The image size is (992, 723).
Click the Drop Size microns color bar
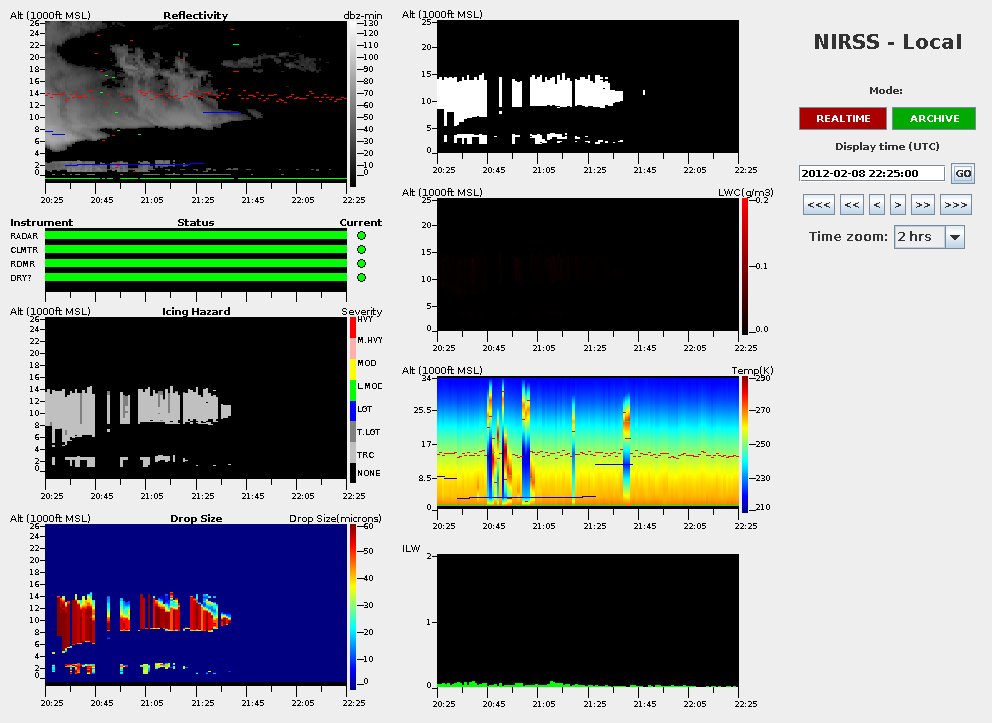click(x=353, y=607)
